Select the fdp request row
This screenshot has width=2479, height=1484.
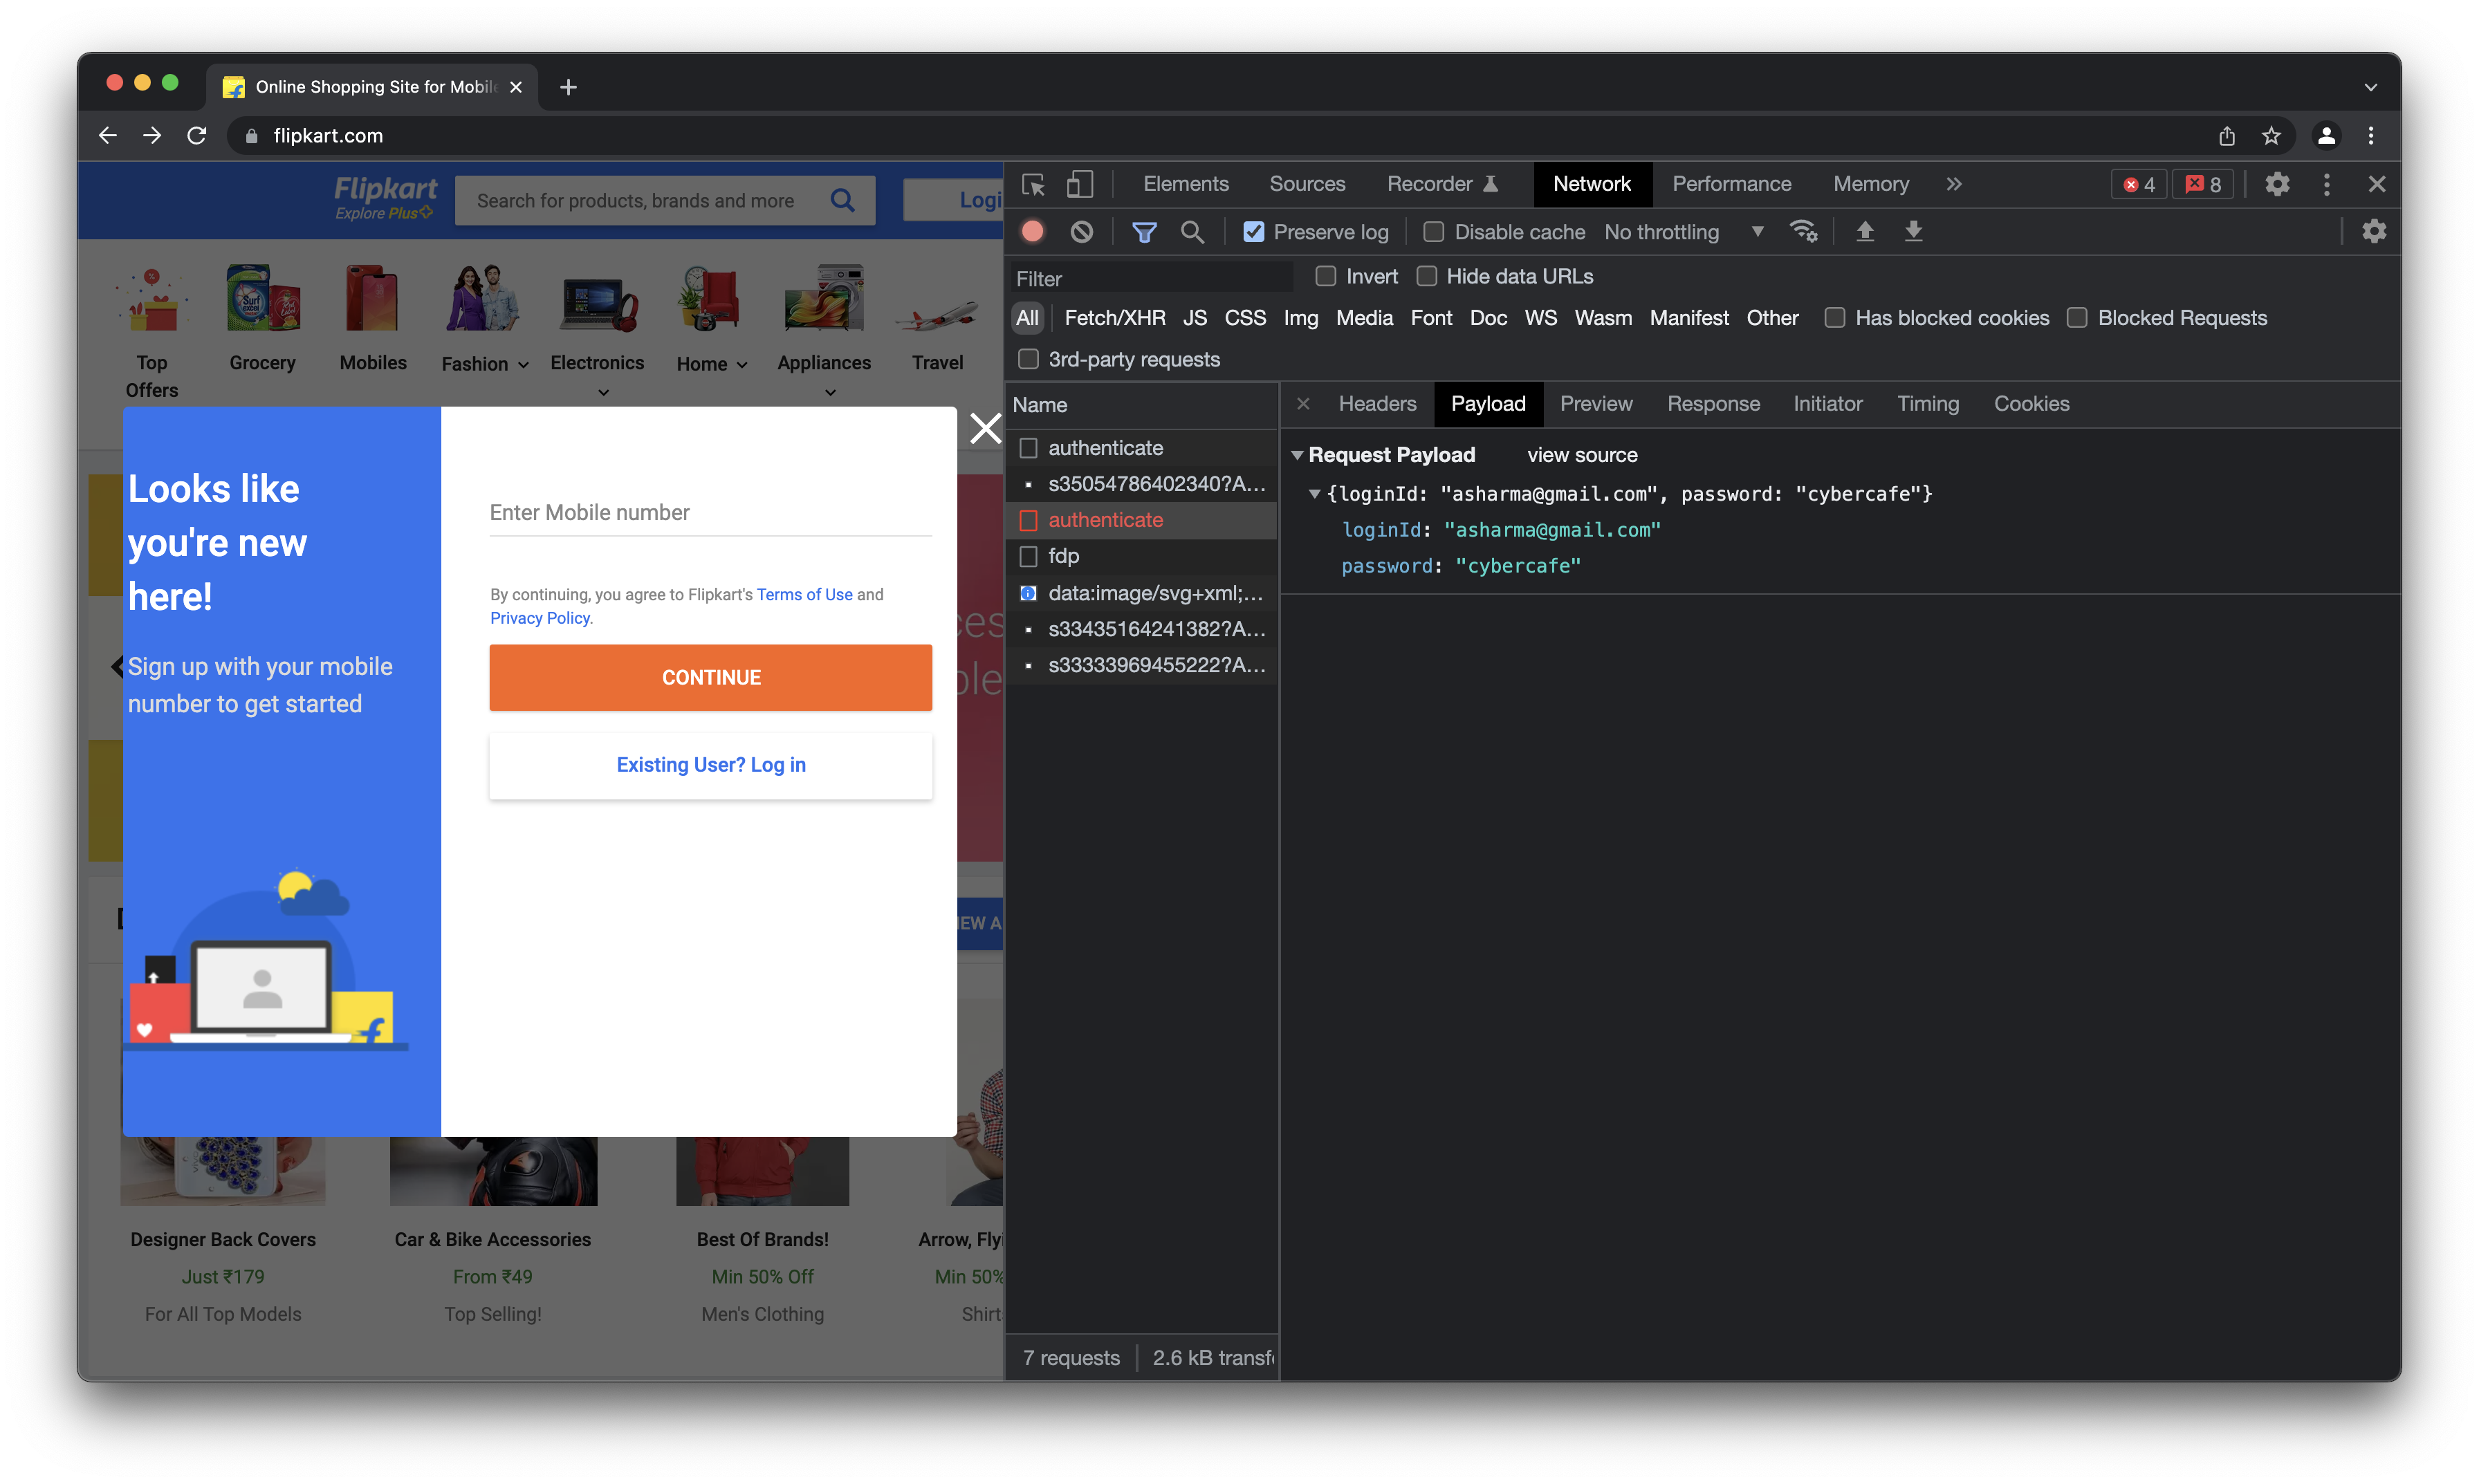(1141, 556)
